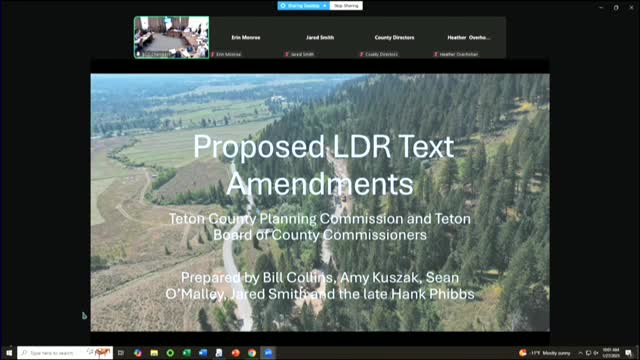Open Outlook from the taskbar

point(203,353)
